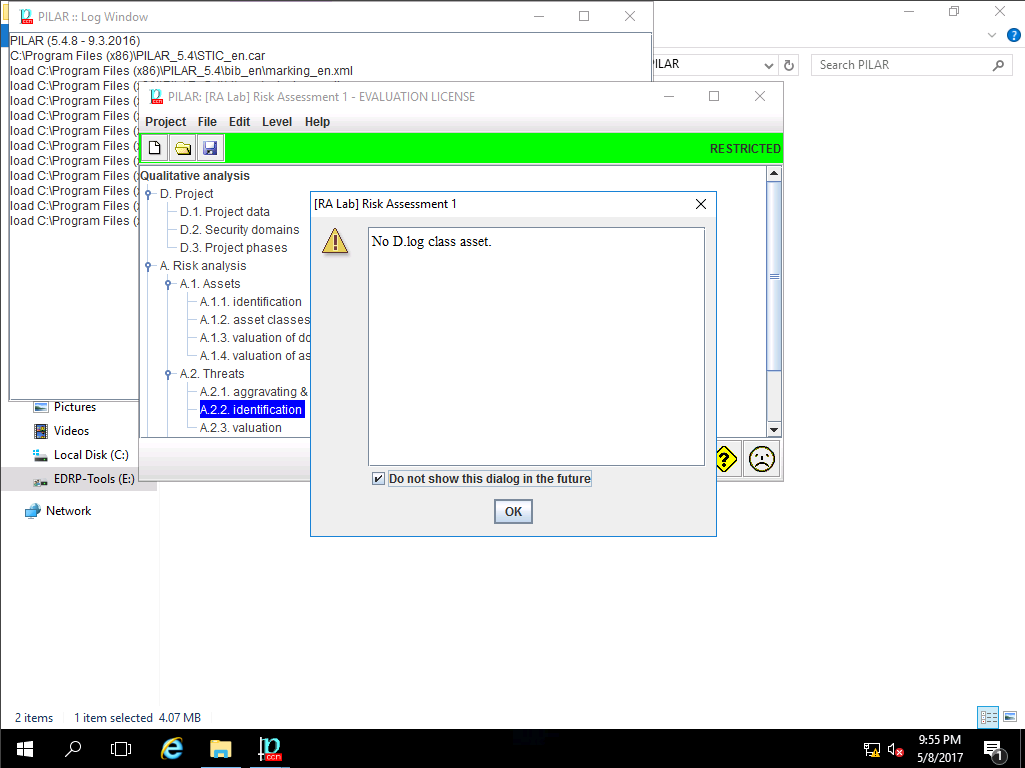The image size is (1025, 768).
Task: Open Windows Start menu
Action: 25,749
